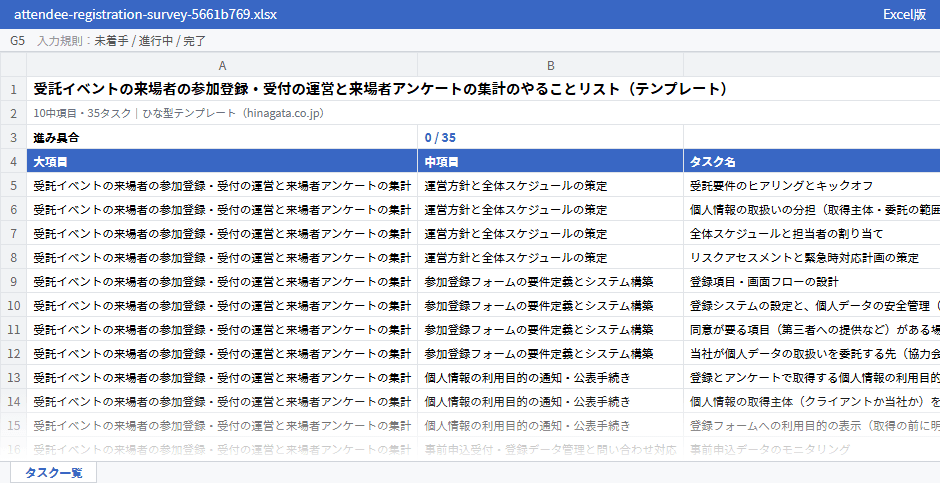This screenshot has height=483, width=940.
Task: Select task cell 登録とアンケートで取得する個人情報
Action: tap(812, 377)
